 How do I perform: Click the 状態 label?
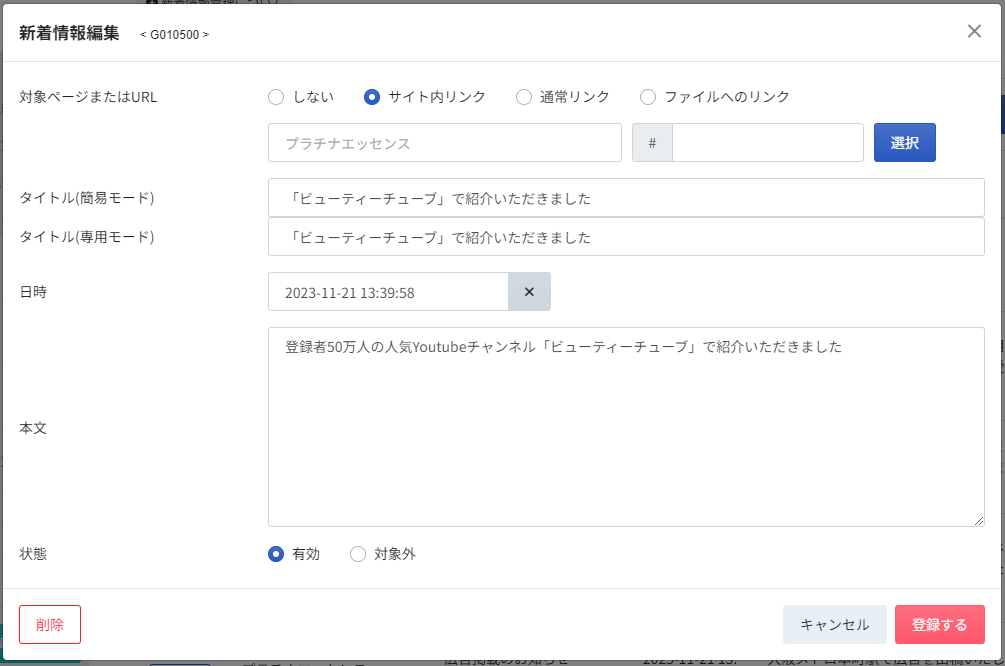[x=33, y=554]
